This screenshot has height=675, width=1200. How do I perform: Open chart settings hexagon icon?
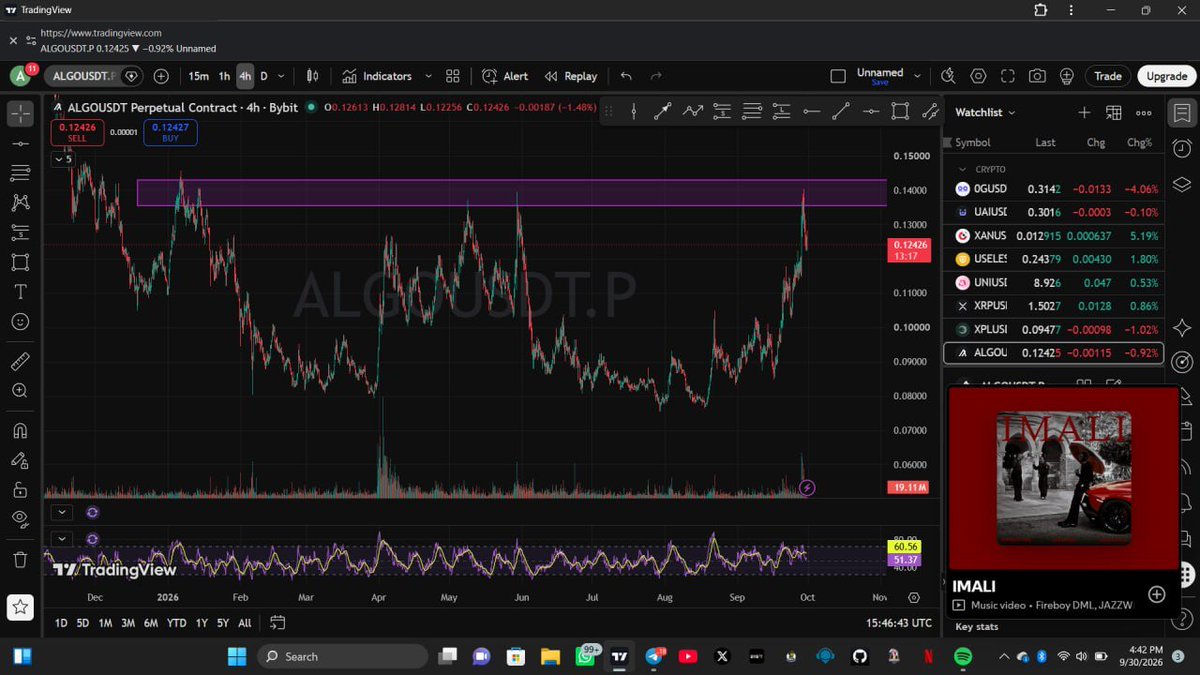(978, 76)
